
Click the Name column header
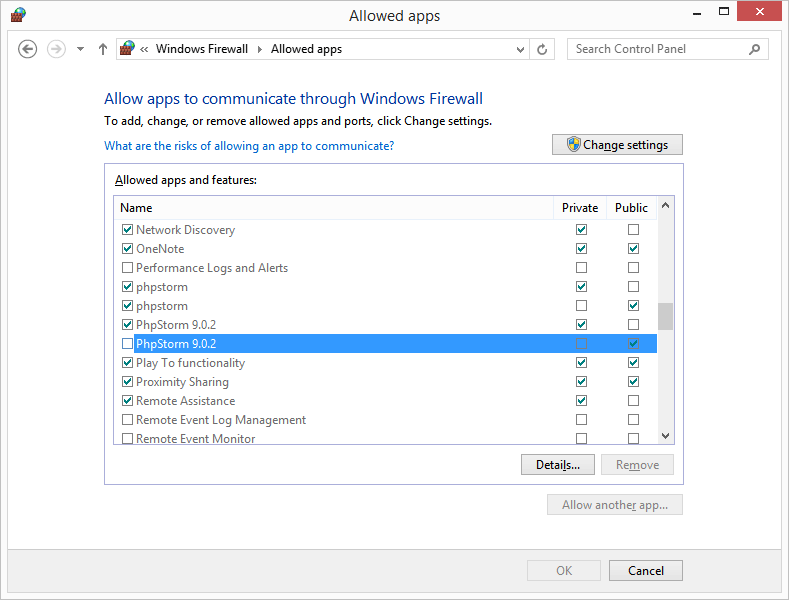[334, 208]
